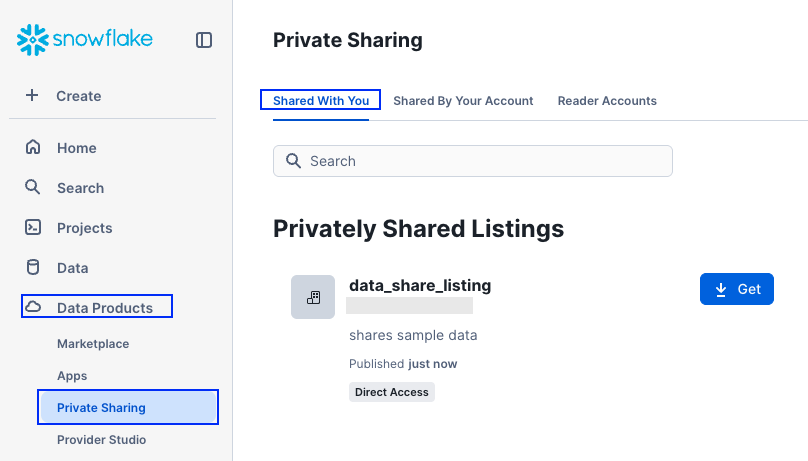Screen dimensions: 808x461
Task: Click the 'shares sample data' description
Action: tap(413, 335)
